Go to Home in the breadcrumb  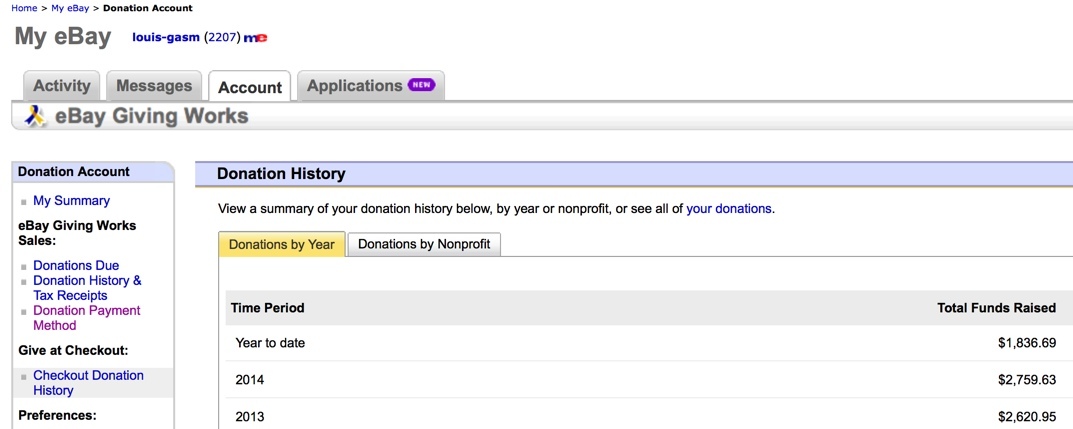pyautogui.click(x=24, y=8)
